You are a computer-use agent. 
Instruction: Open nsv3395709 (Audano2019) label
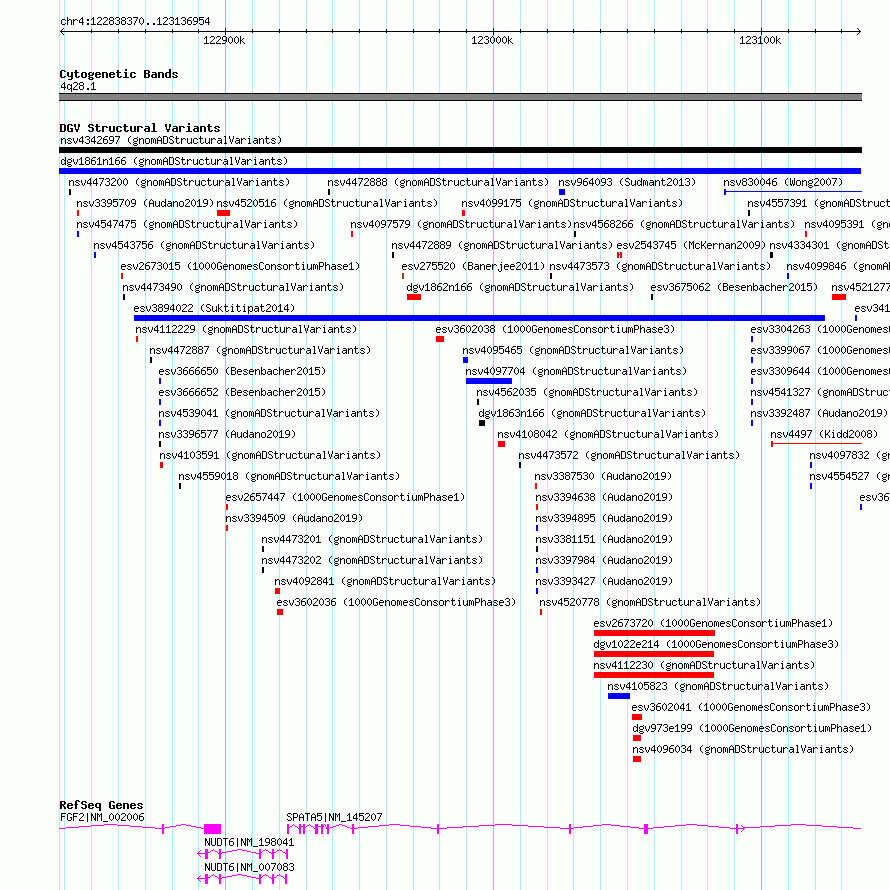pyautogui.click(x=145, y=203)
